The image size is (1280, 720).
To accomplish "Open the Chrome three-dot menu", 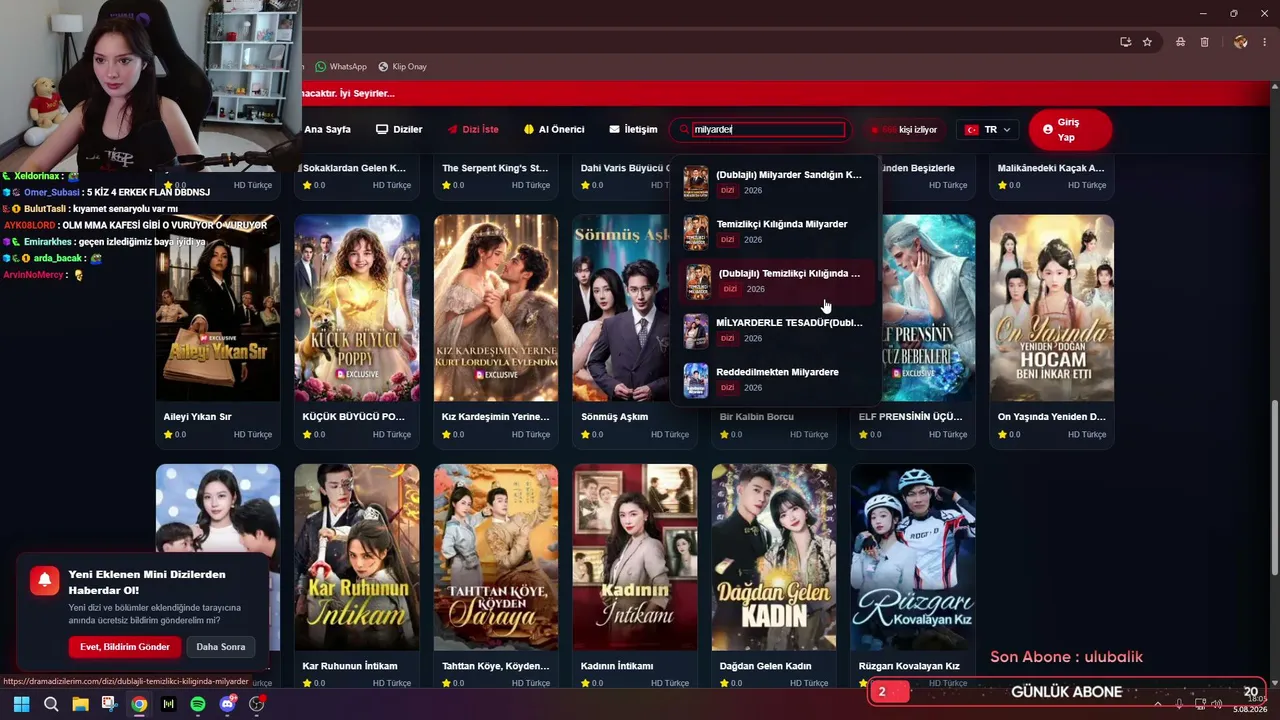I will pyautogui.click(x=1265, y=42).
